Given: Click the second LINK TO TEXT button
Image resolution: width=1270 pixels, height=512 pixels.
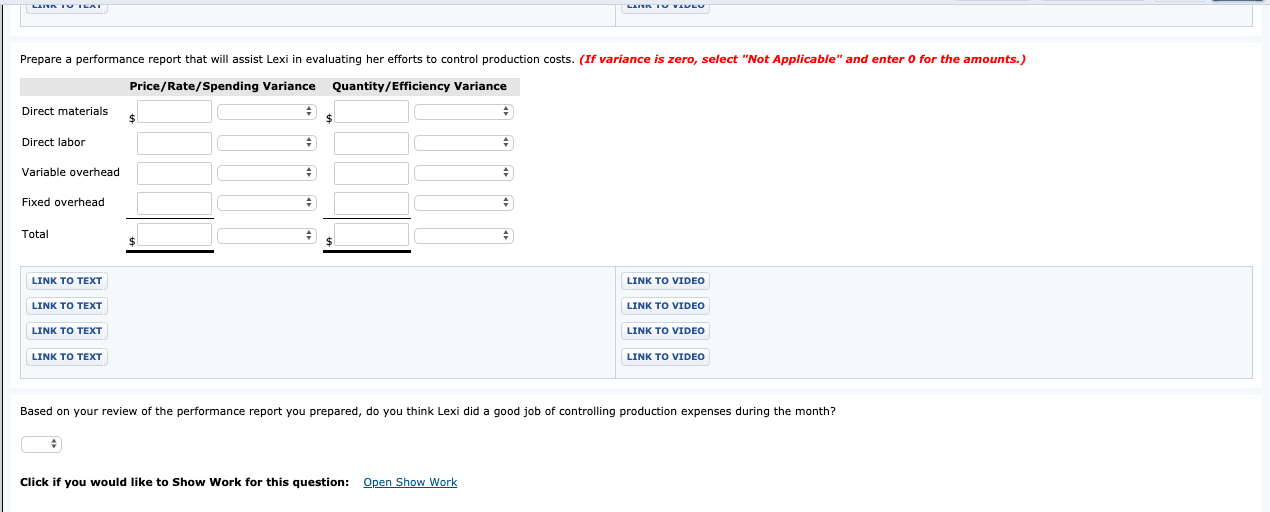Looking at the screenshot, I should coord(67,306).
